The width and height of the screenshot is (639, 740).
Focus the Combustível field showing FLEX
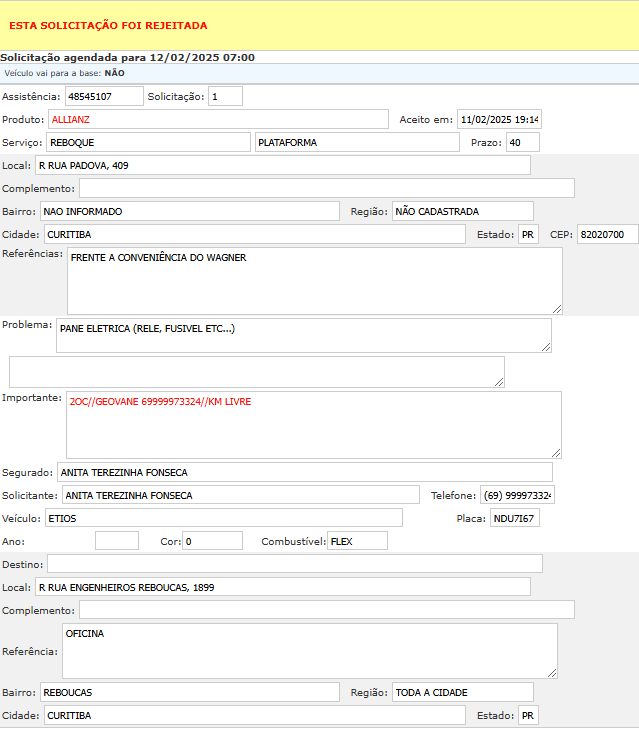click(357, 541)
